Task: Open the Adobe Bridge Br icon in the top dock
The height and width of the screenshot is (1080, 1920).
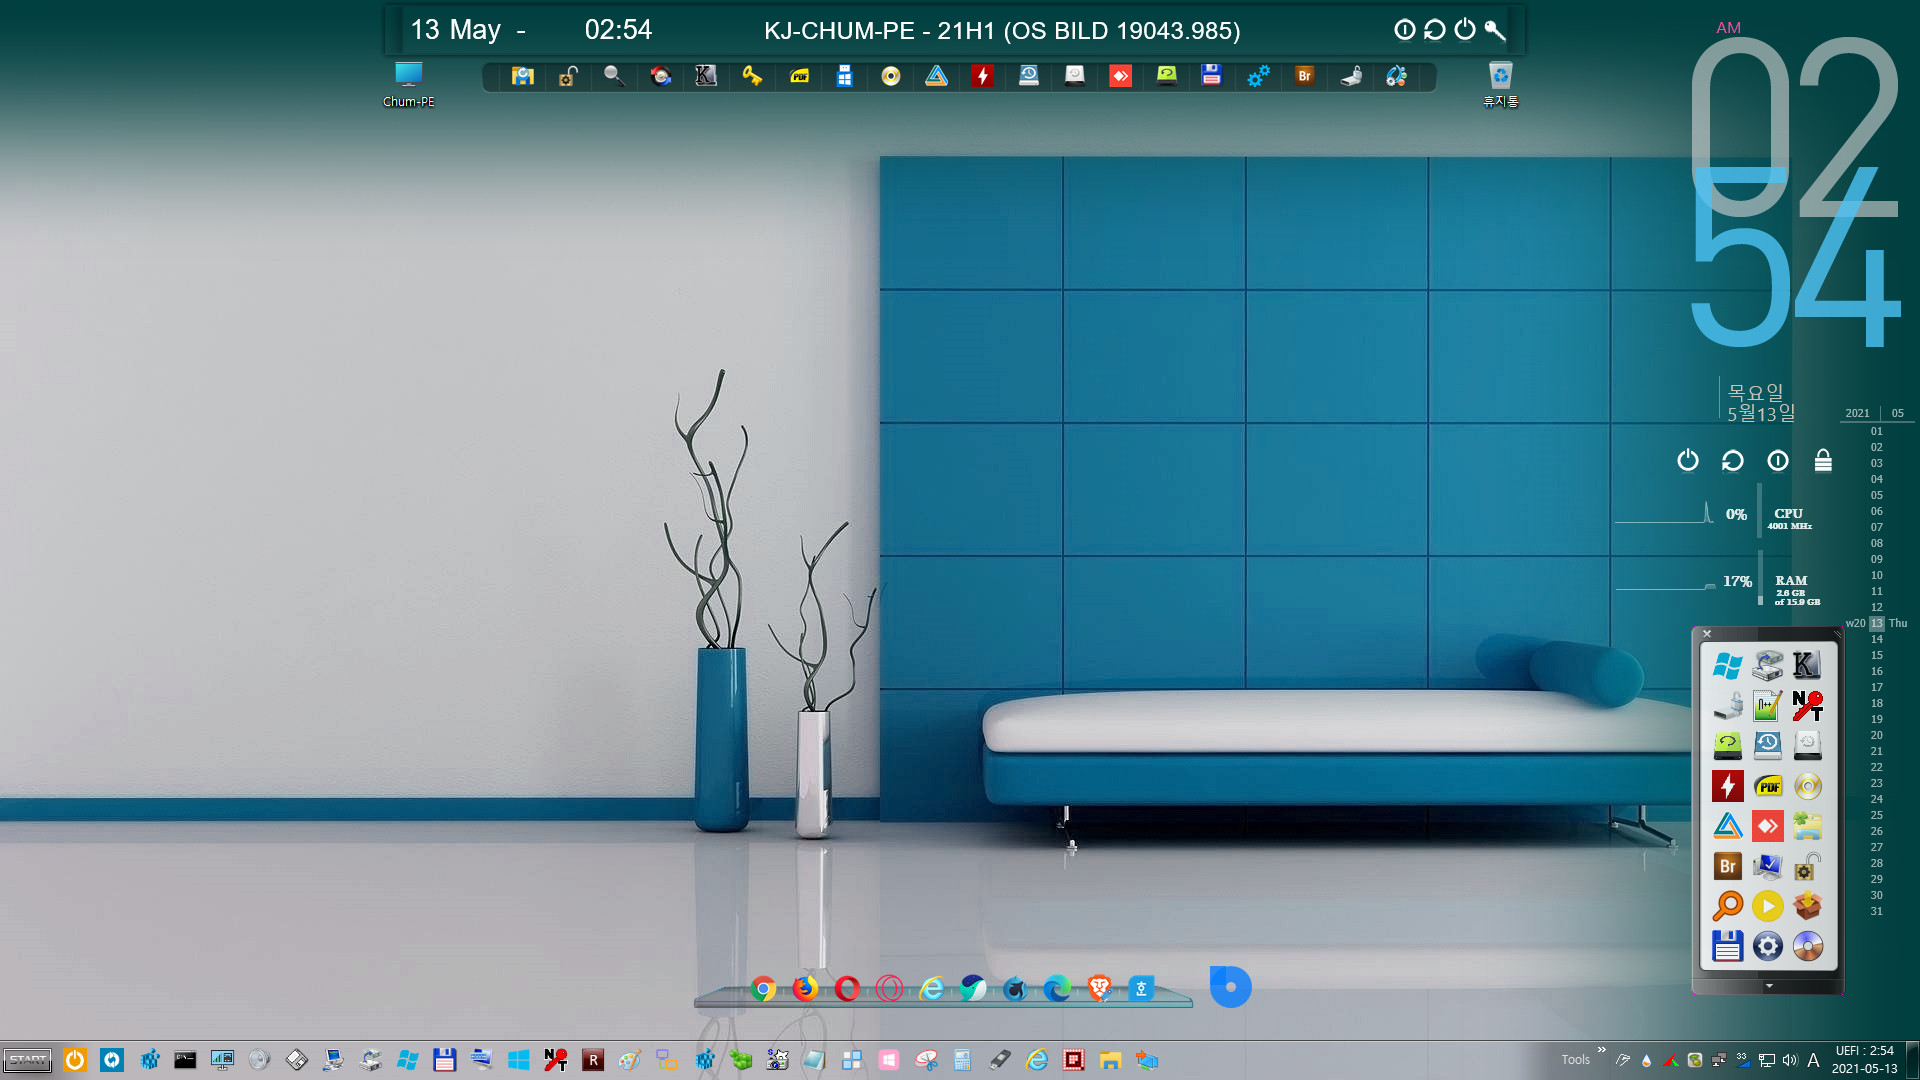Action: (1304, 76)
